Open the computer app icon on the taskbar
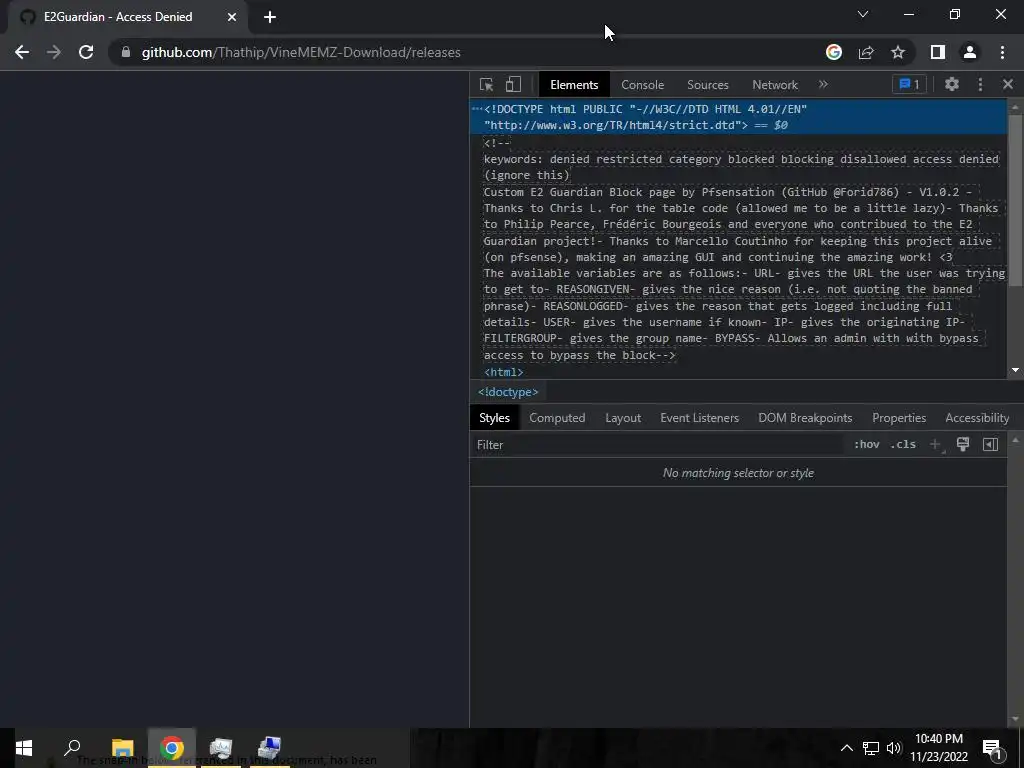The height and width of the screenshot is (768, 1024). point(269,748)
